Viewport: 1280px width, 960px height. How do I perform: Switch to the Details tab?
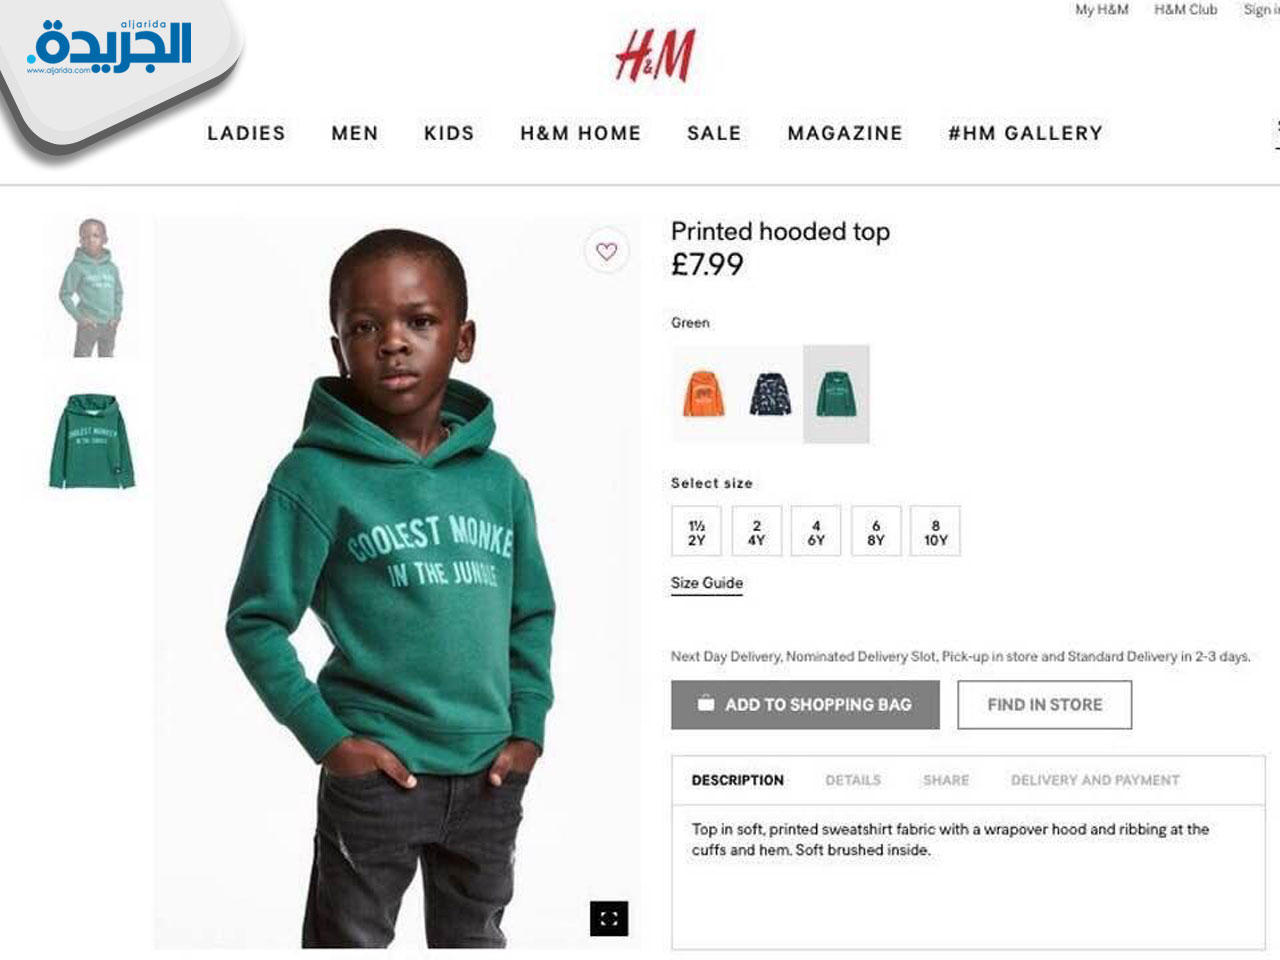click(853, 780)
